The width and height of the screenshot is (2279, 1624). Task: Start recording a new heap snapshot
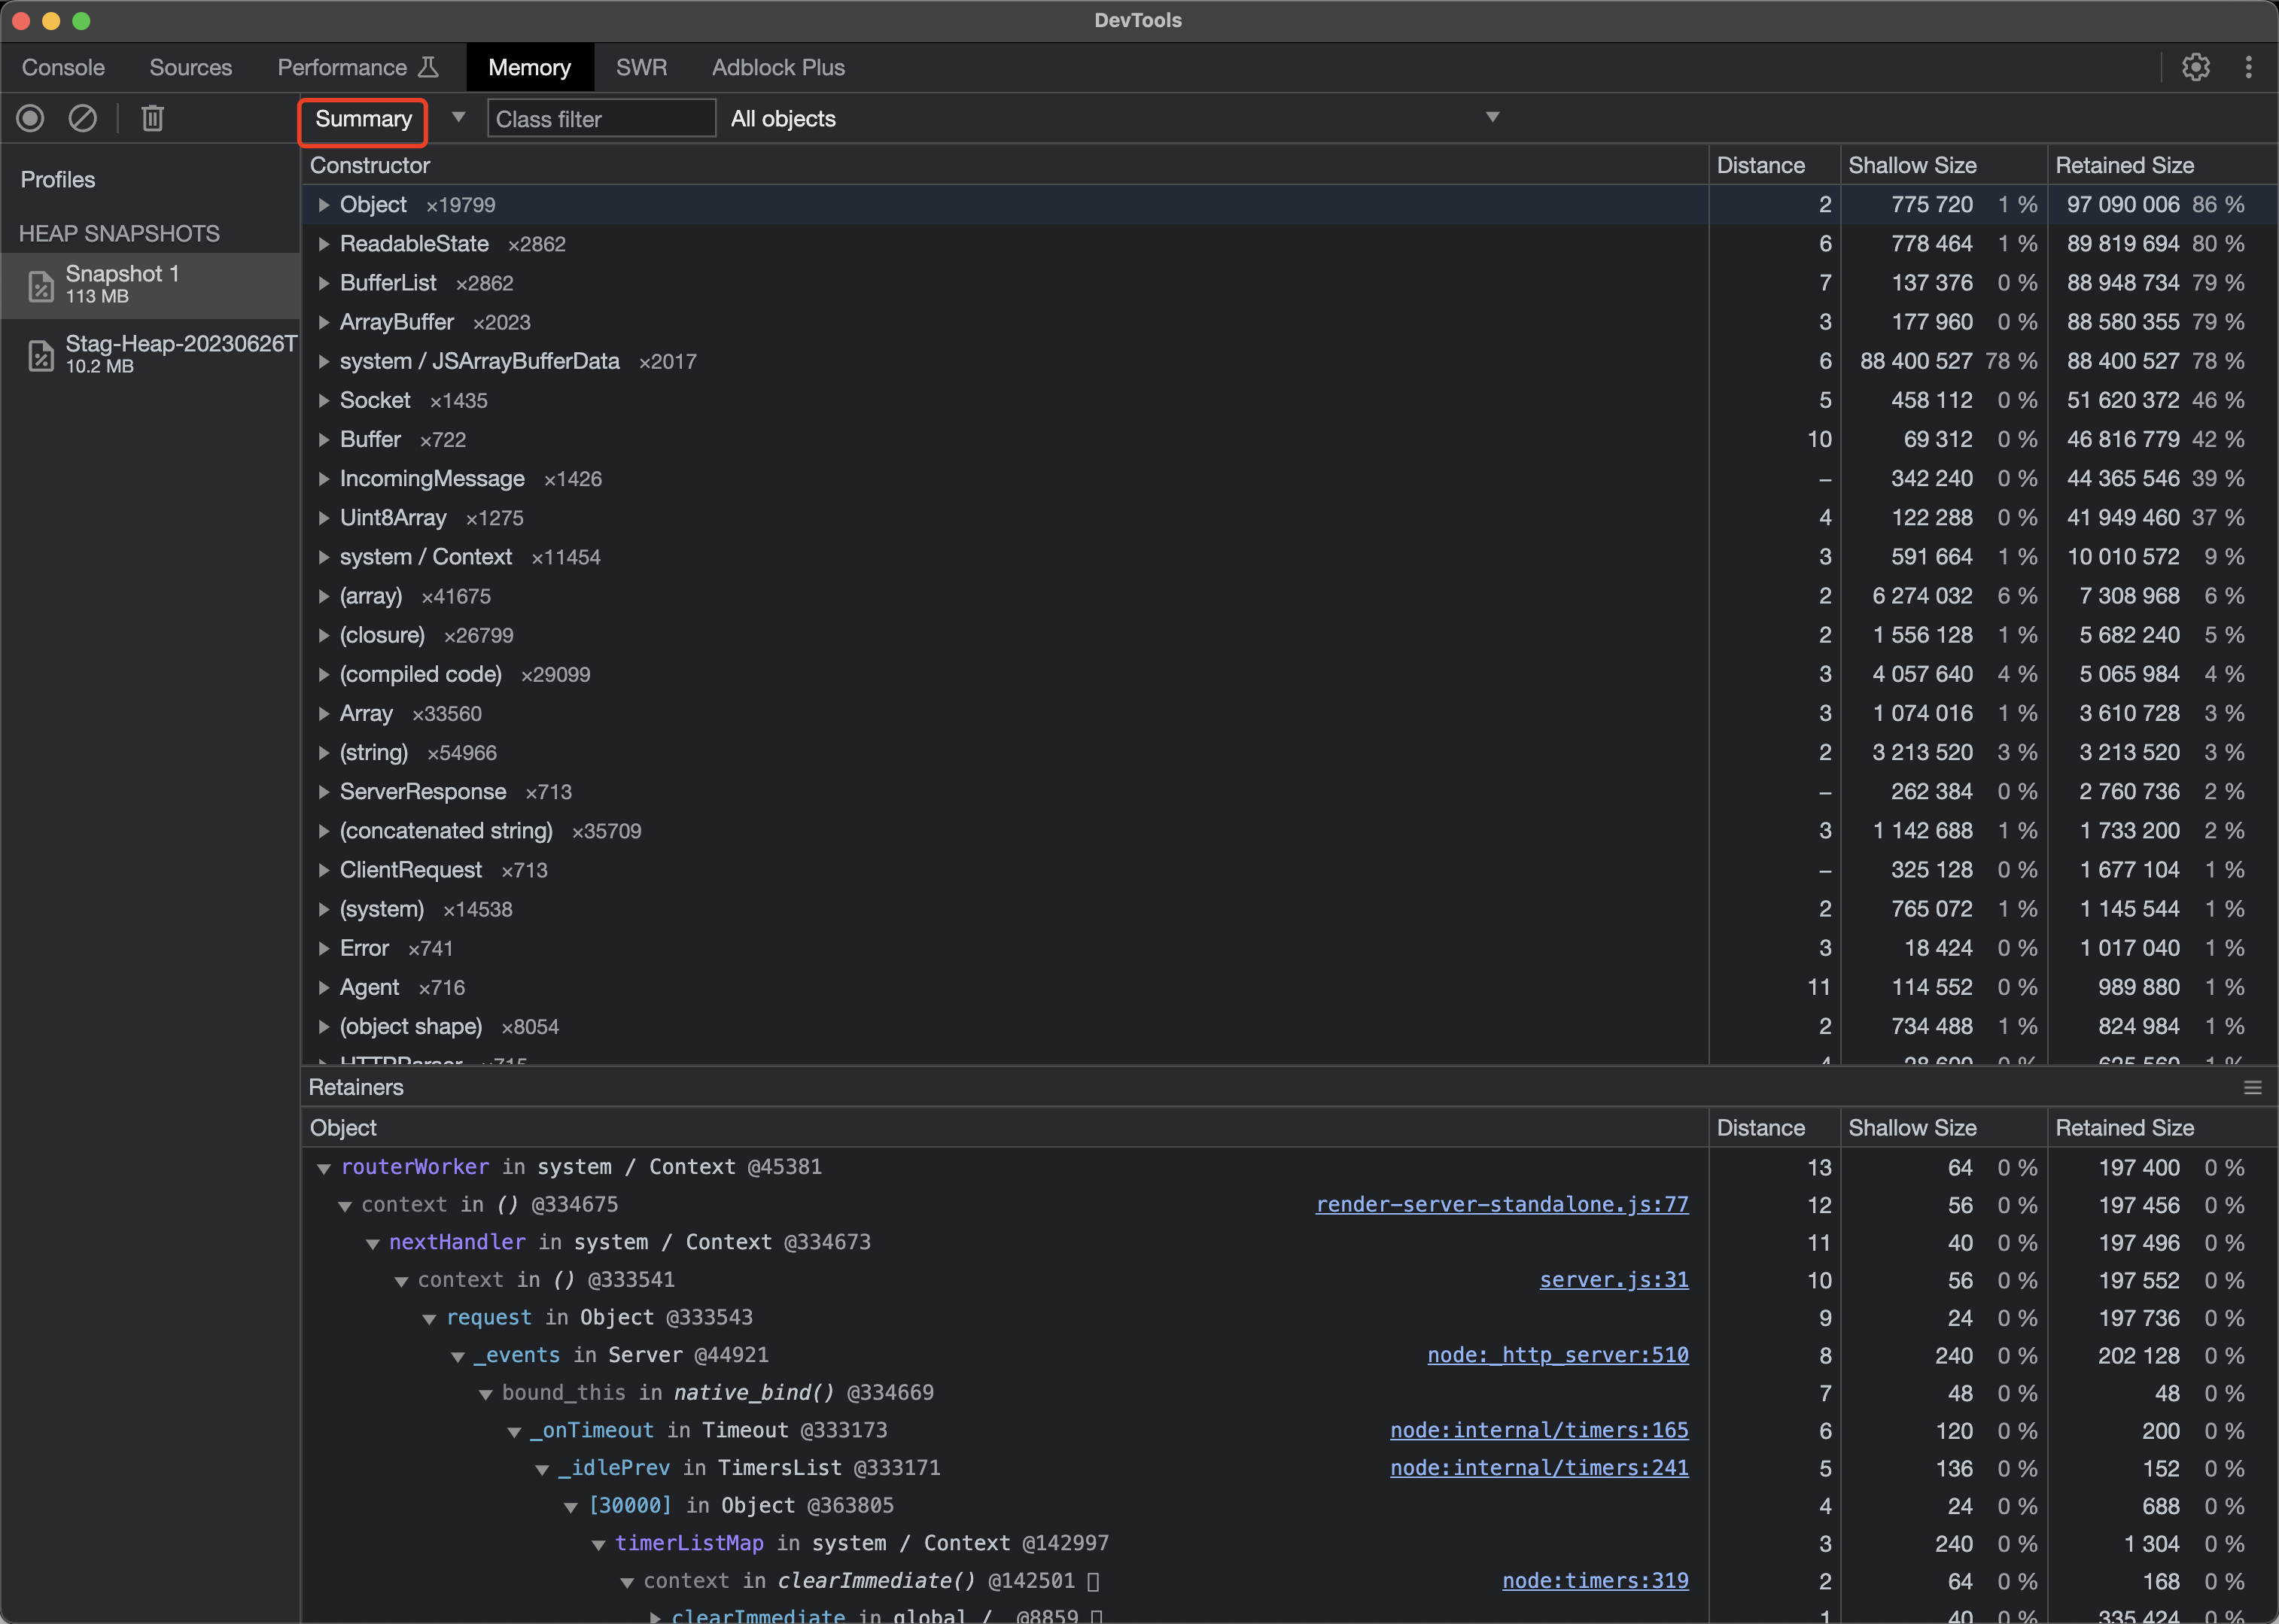(x=30, y=118)
